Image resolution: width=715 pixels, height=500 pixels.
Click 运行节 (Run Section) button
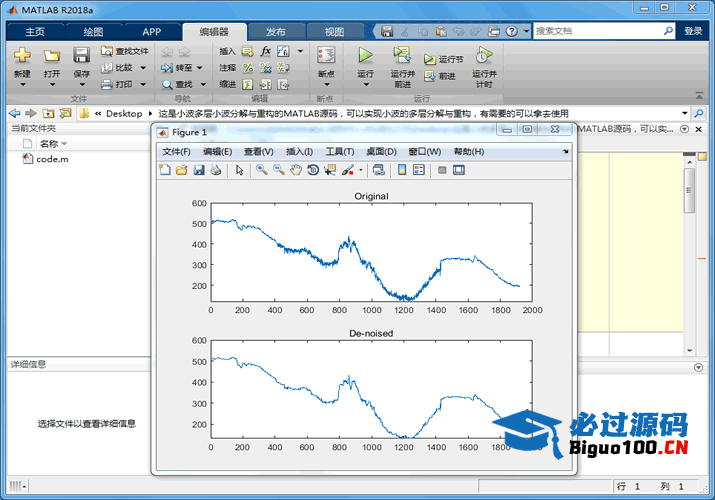pyautogui.click(x=443, y=59)
